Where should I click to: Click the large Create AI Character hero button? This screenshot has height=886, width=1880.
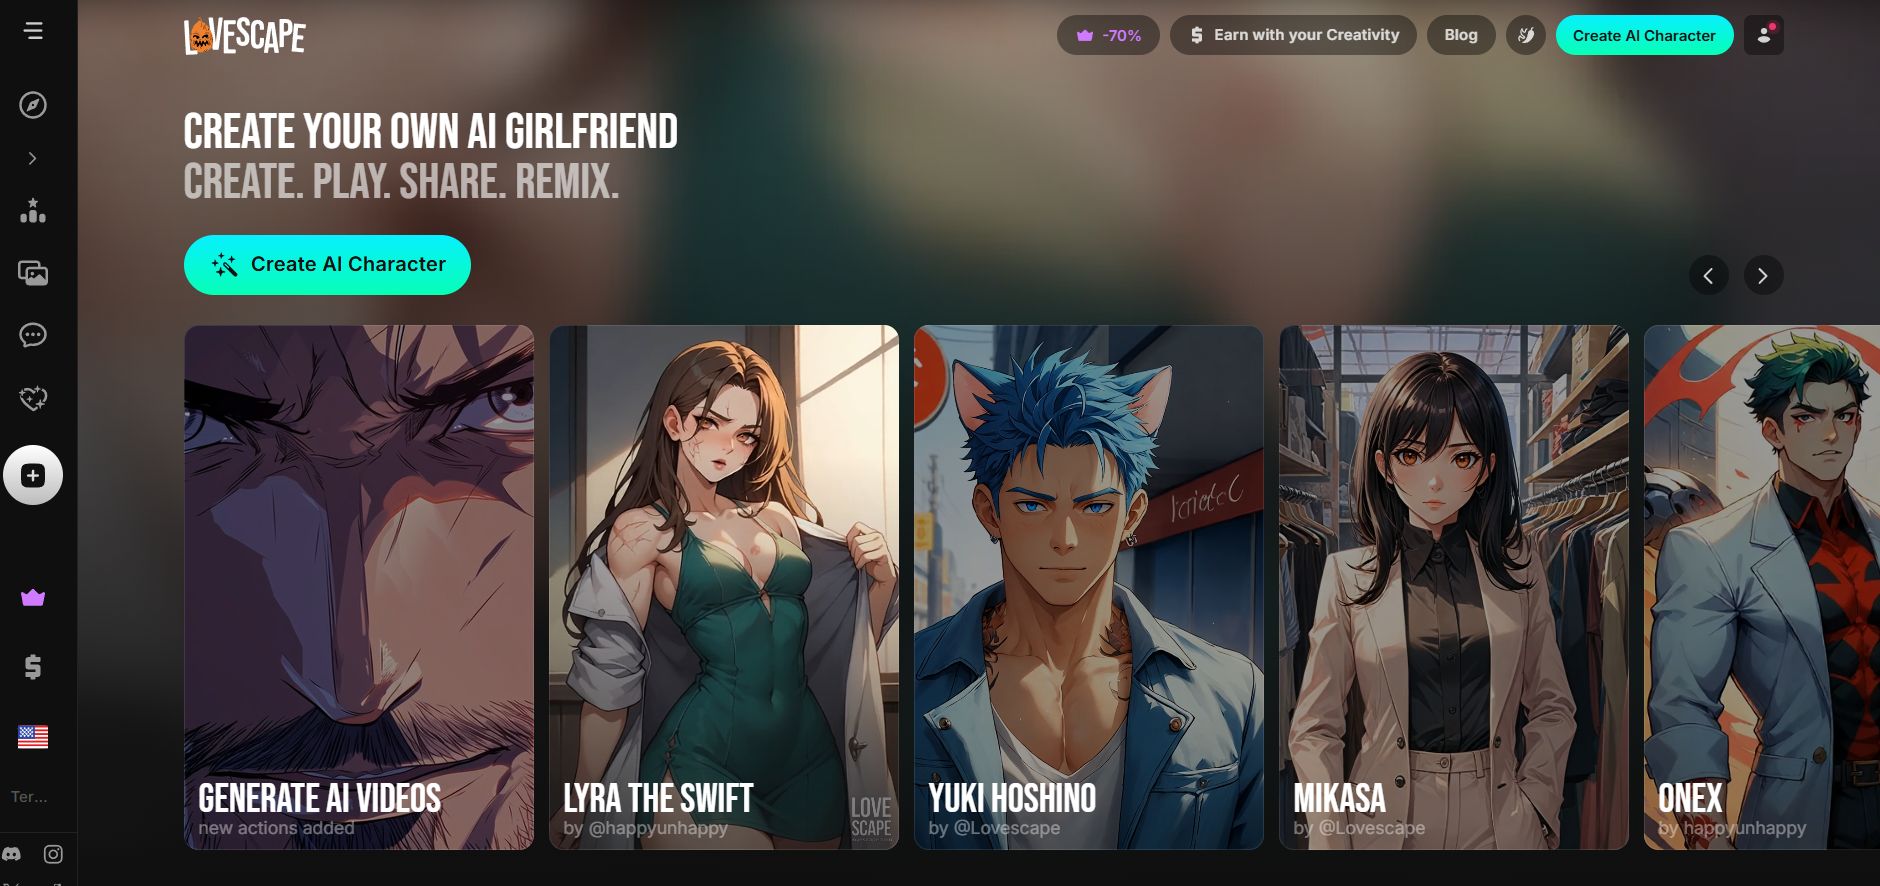point(327,265)
